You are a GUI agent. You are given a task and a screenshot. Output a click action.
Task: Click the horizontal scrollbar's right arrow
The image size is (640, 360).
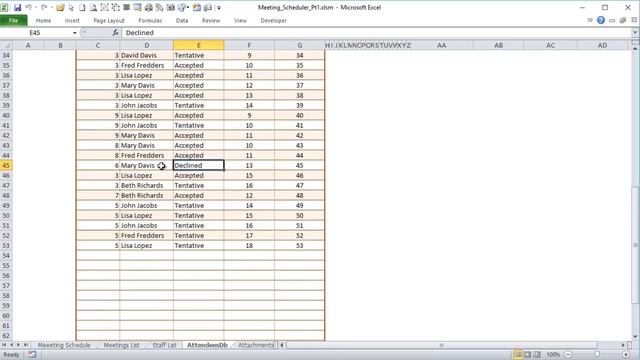[623, 345]
